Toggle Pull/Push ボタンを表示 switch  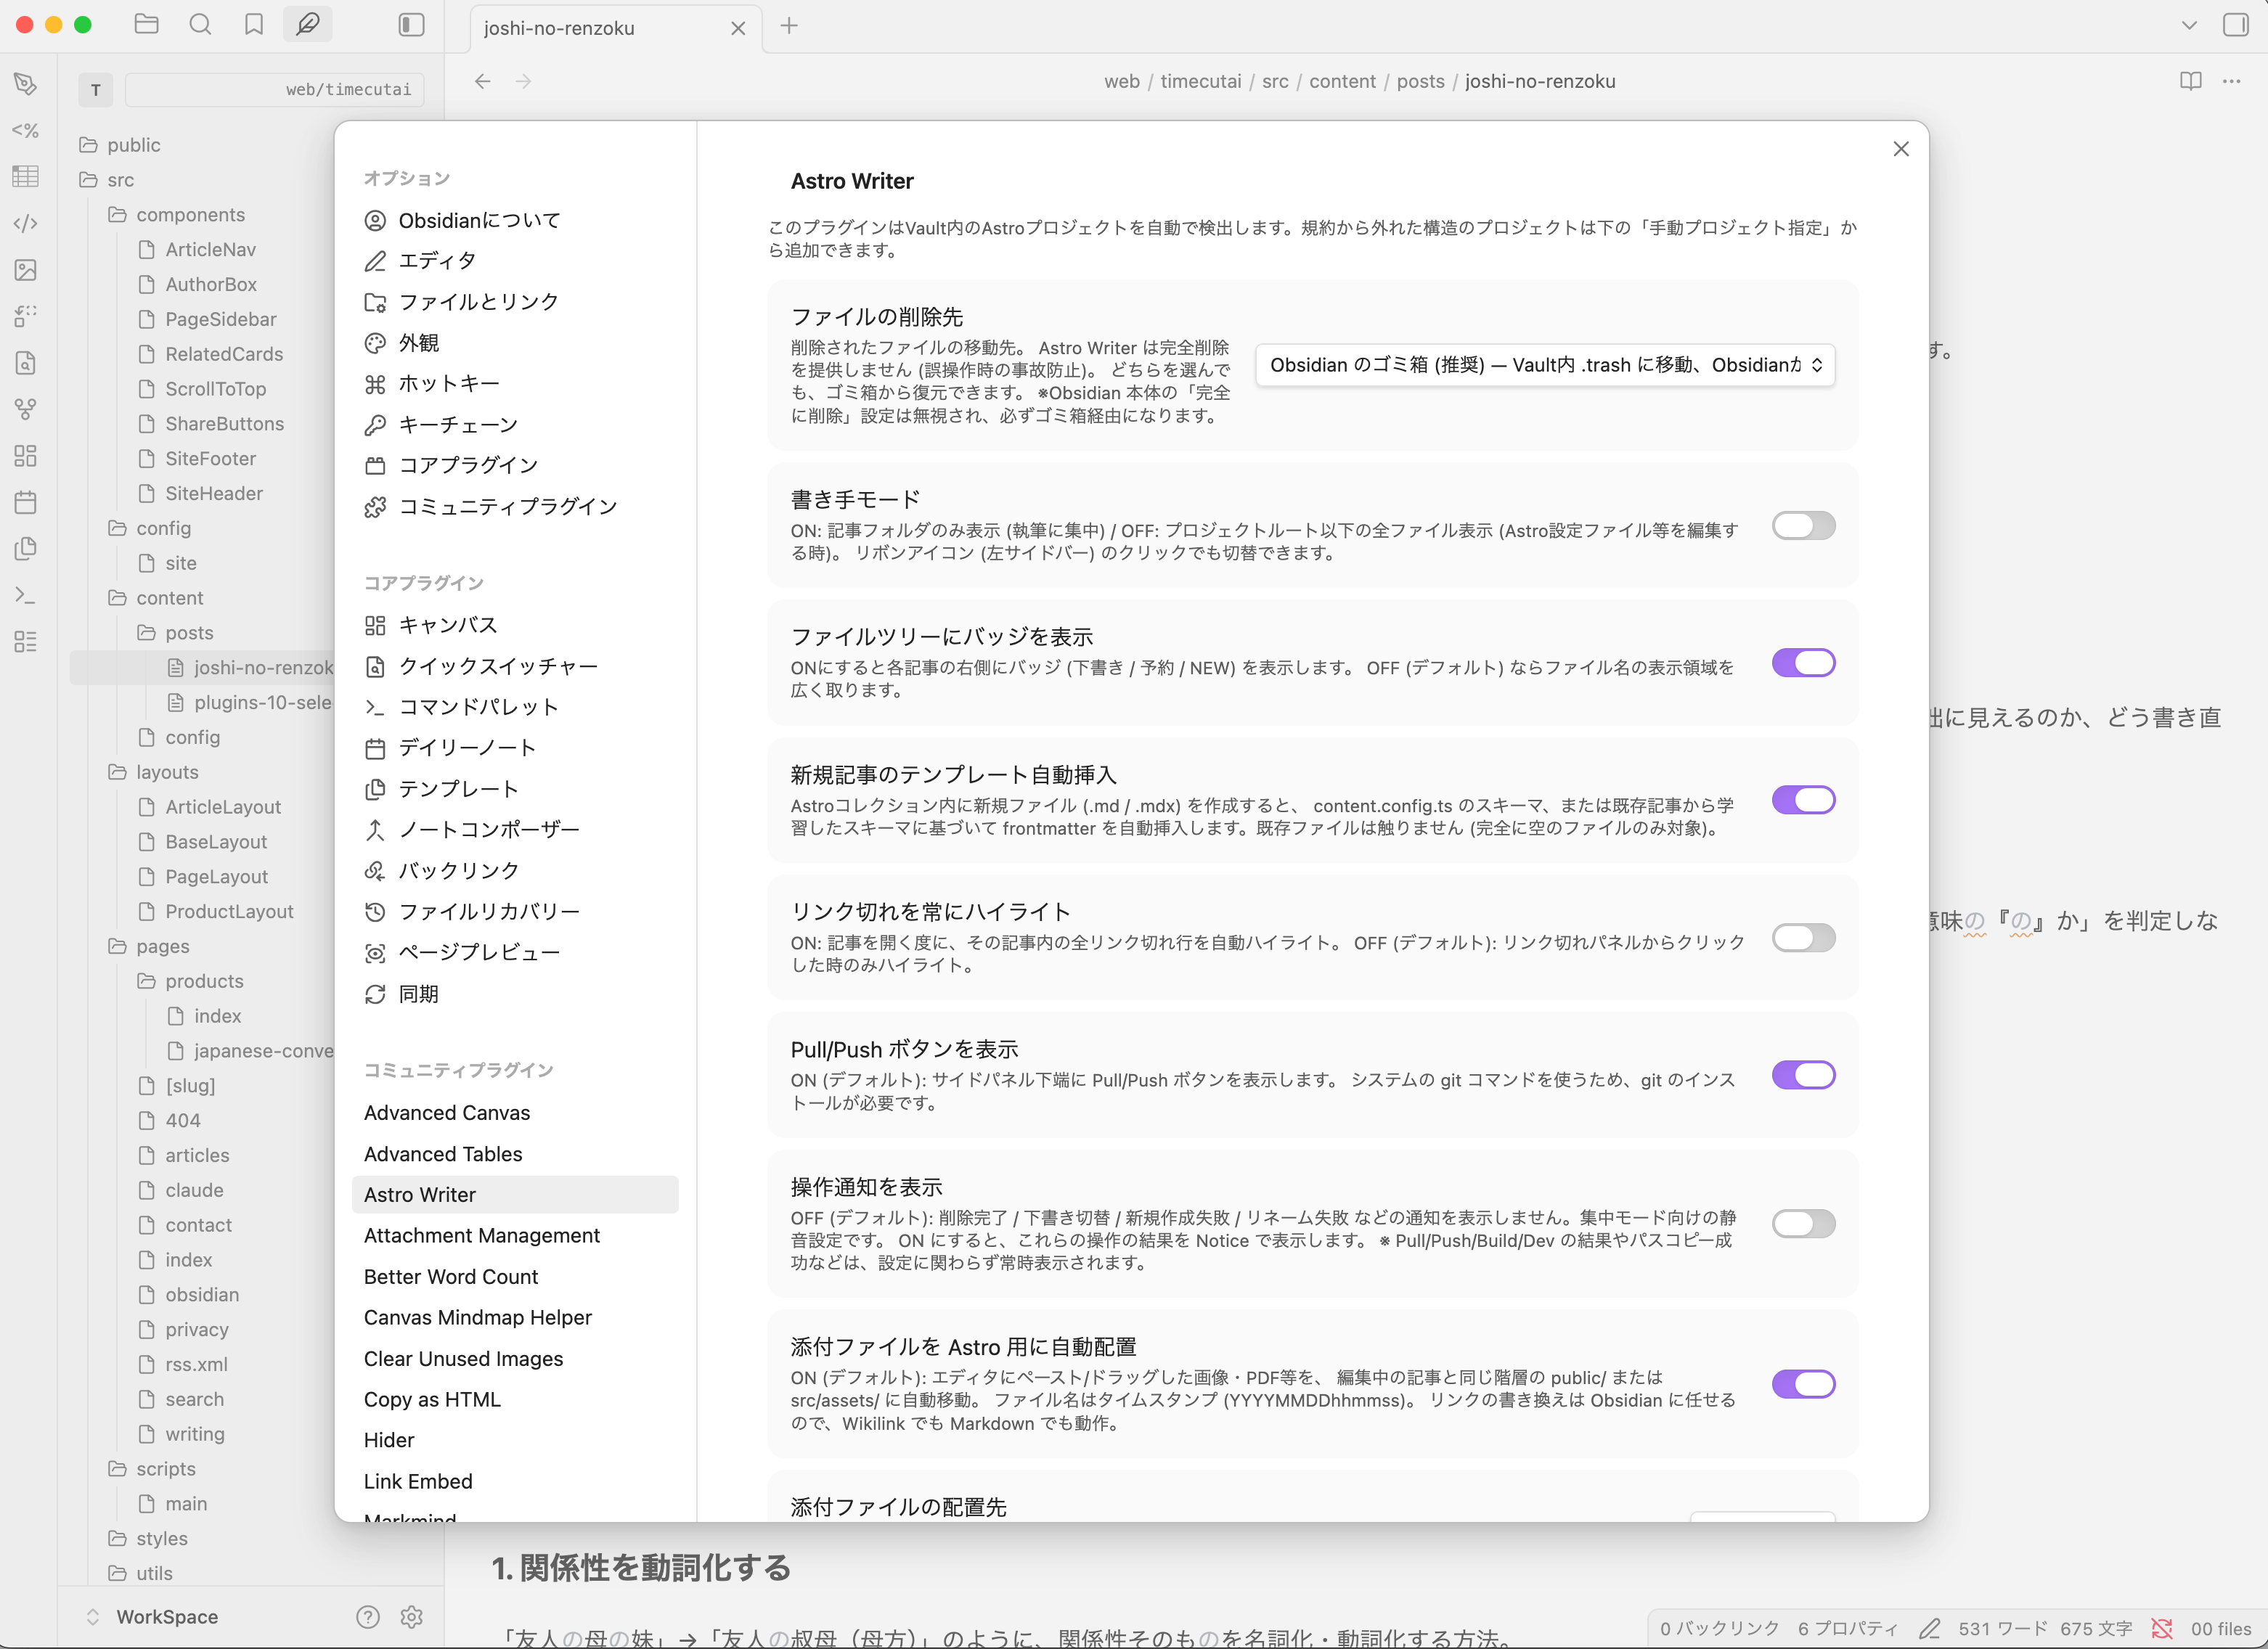coord(1804,1075)
